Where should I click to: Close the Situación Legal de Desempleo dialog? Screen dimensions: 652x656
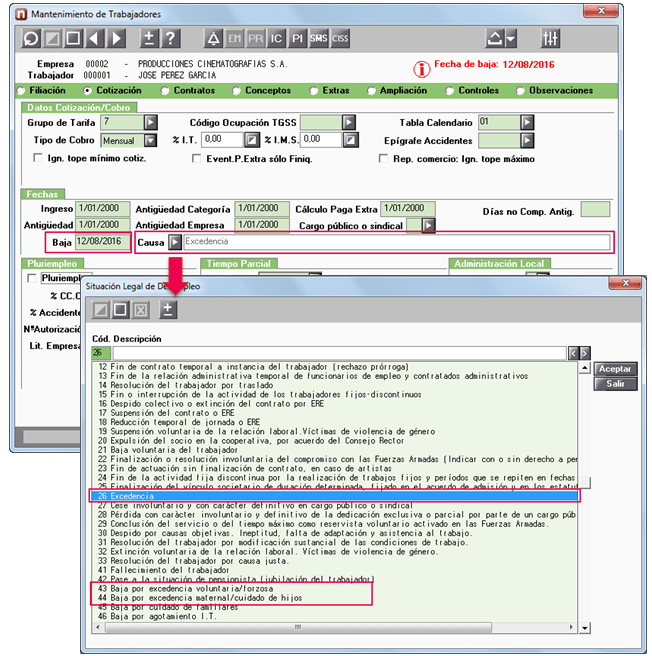625,283
